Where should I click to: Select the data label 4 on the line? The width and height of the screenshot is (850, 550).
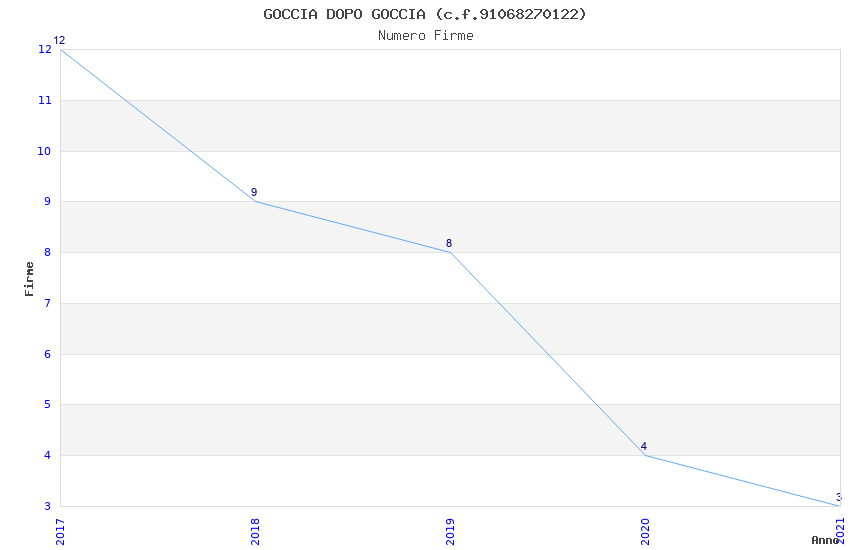(643, 447)
